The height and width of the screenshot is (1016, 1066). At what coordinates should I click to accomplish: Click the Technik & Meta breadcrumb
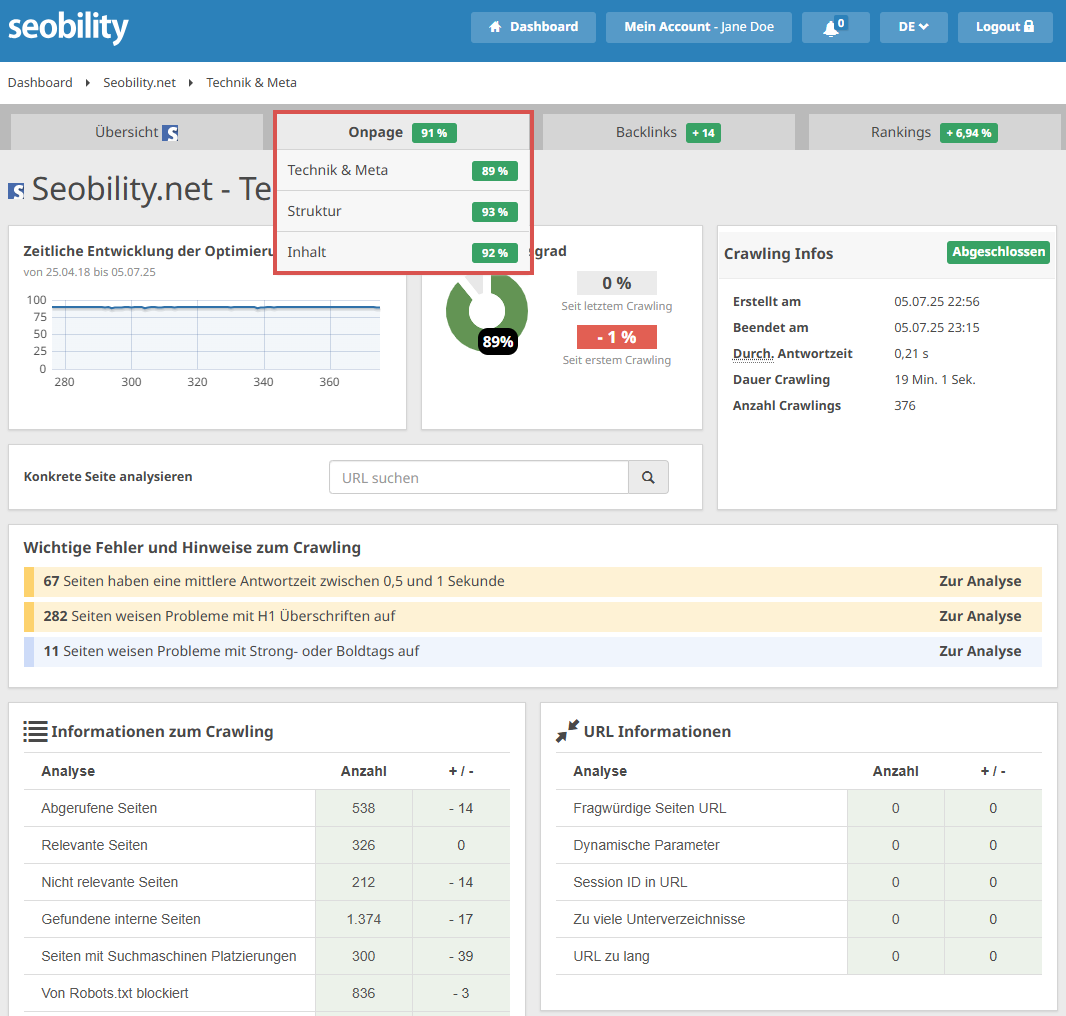[252, 82]
